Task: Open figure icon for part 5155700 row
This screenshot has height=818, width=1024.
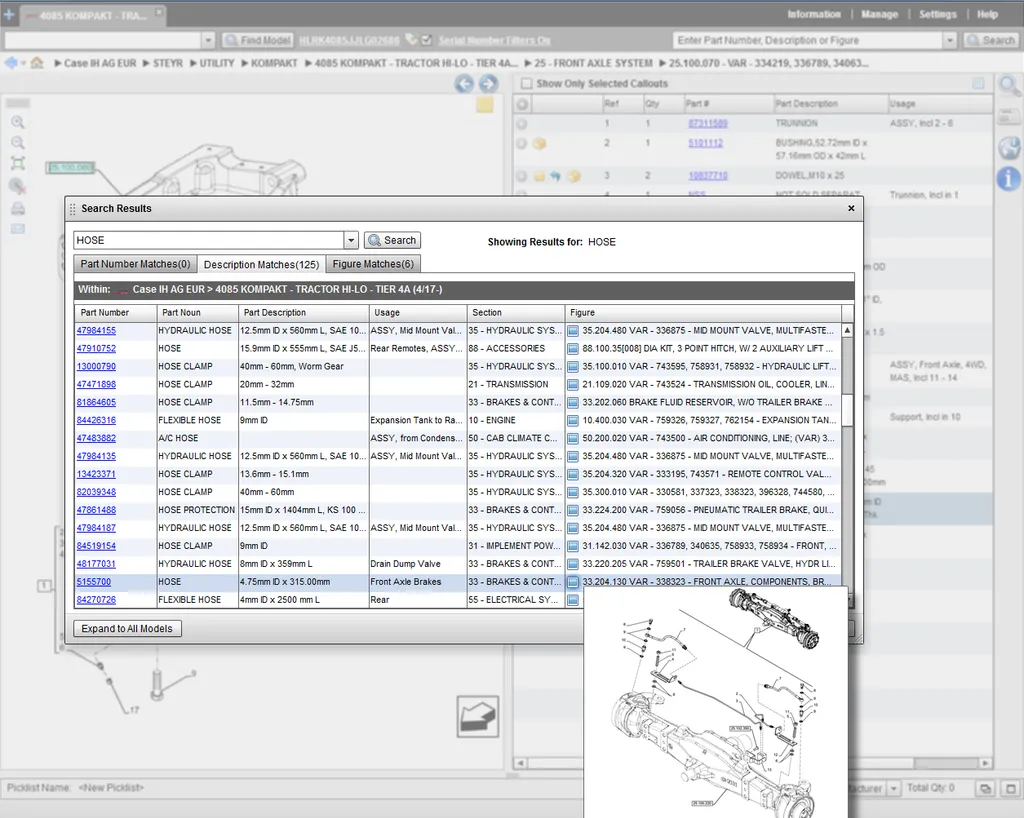Action: click(573, 582)
